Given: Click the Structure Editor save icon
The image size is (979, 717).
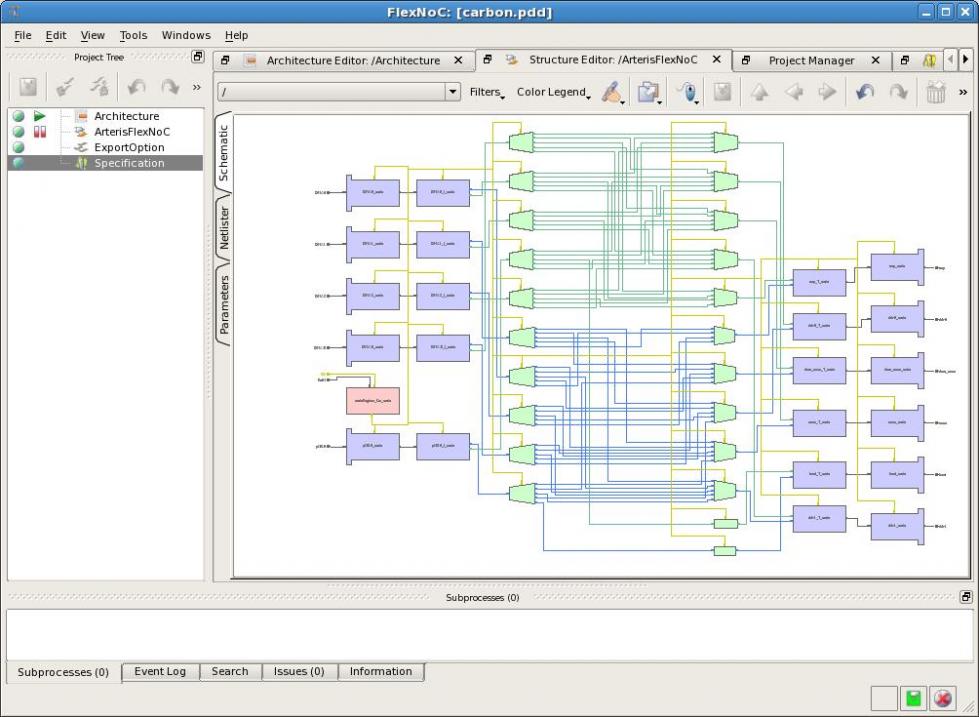Looking at the screenshot, I should (722, 92).
